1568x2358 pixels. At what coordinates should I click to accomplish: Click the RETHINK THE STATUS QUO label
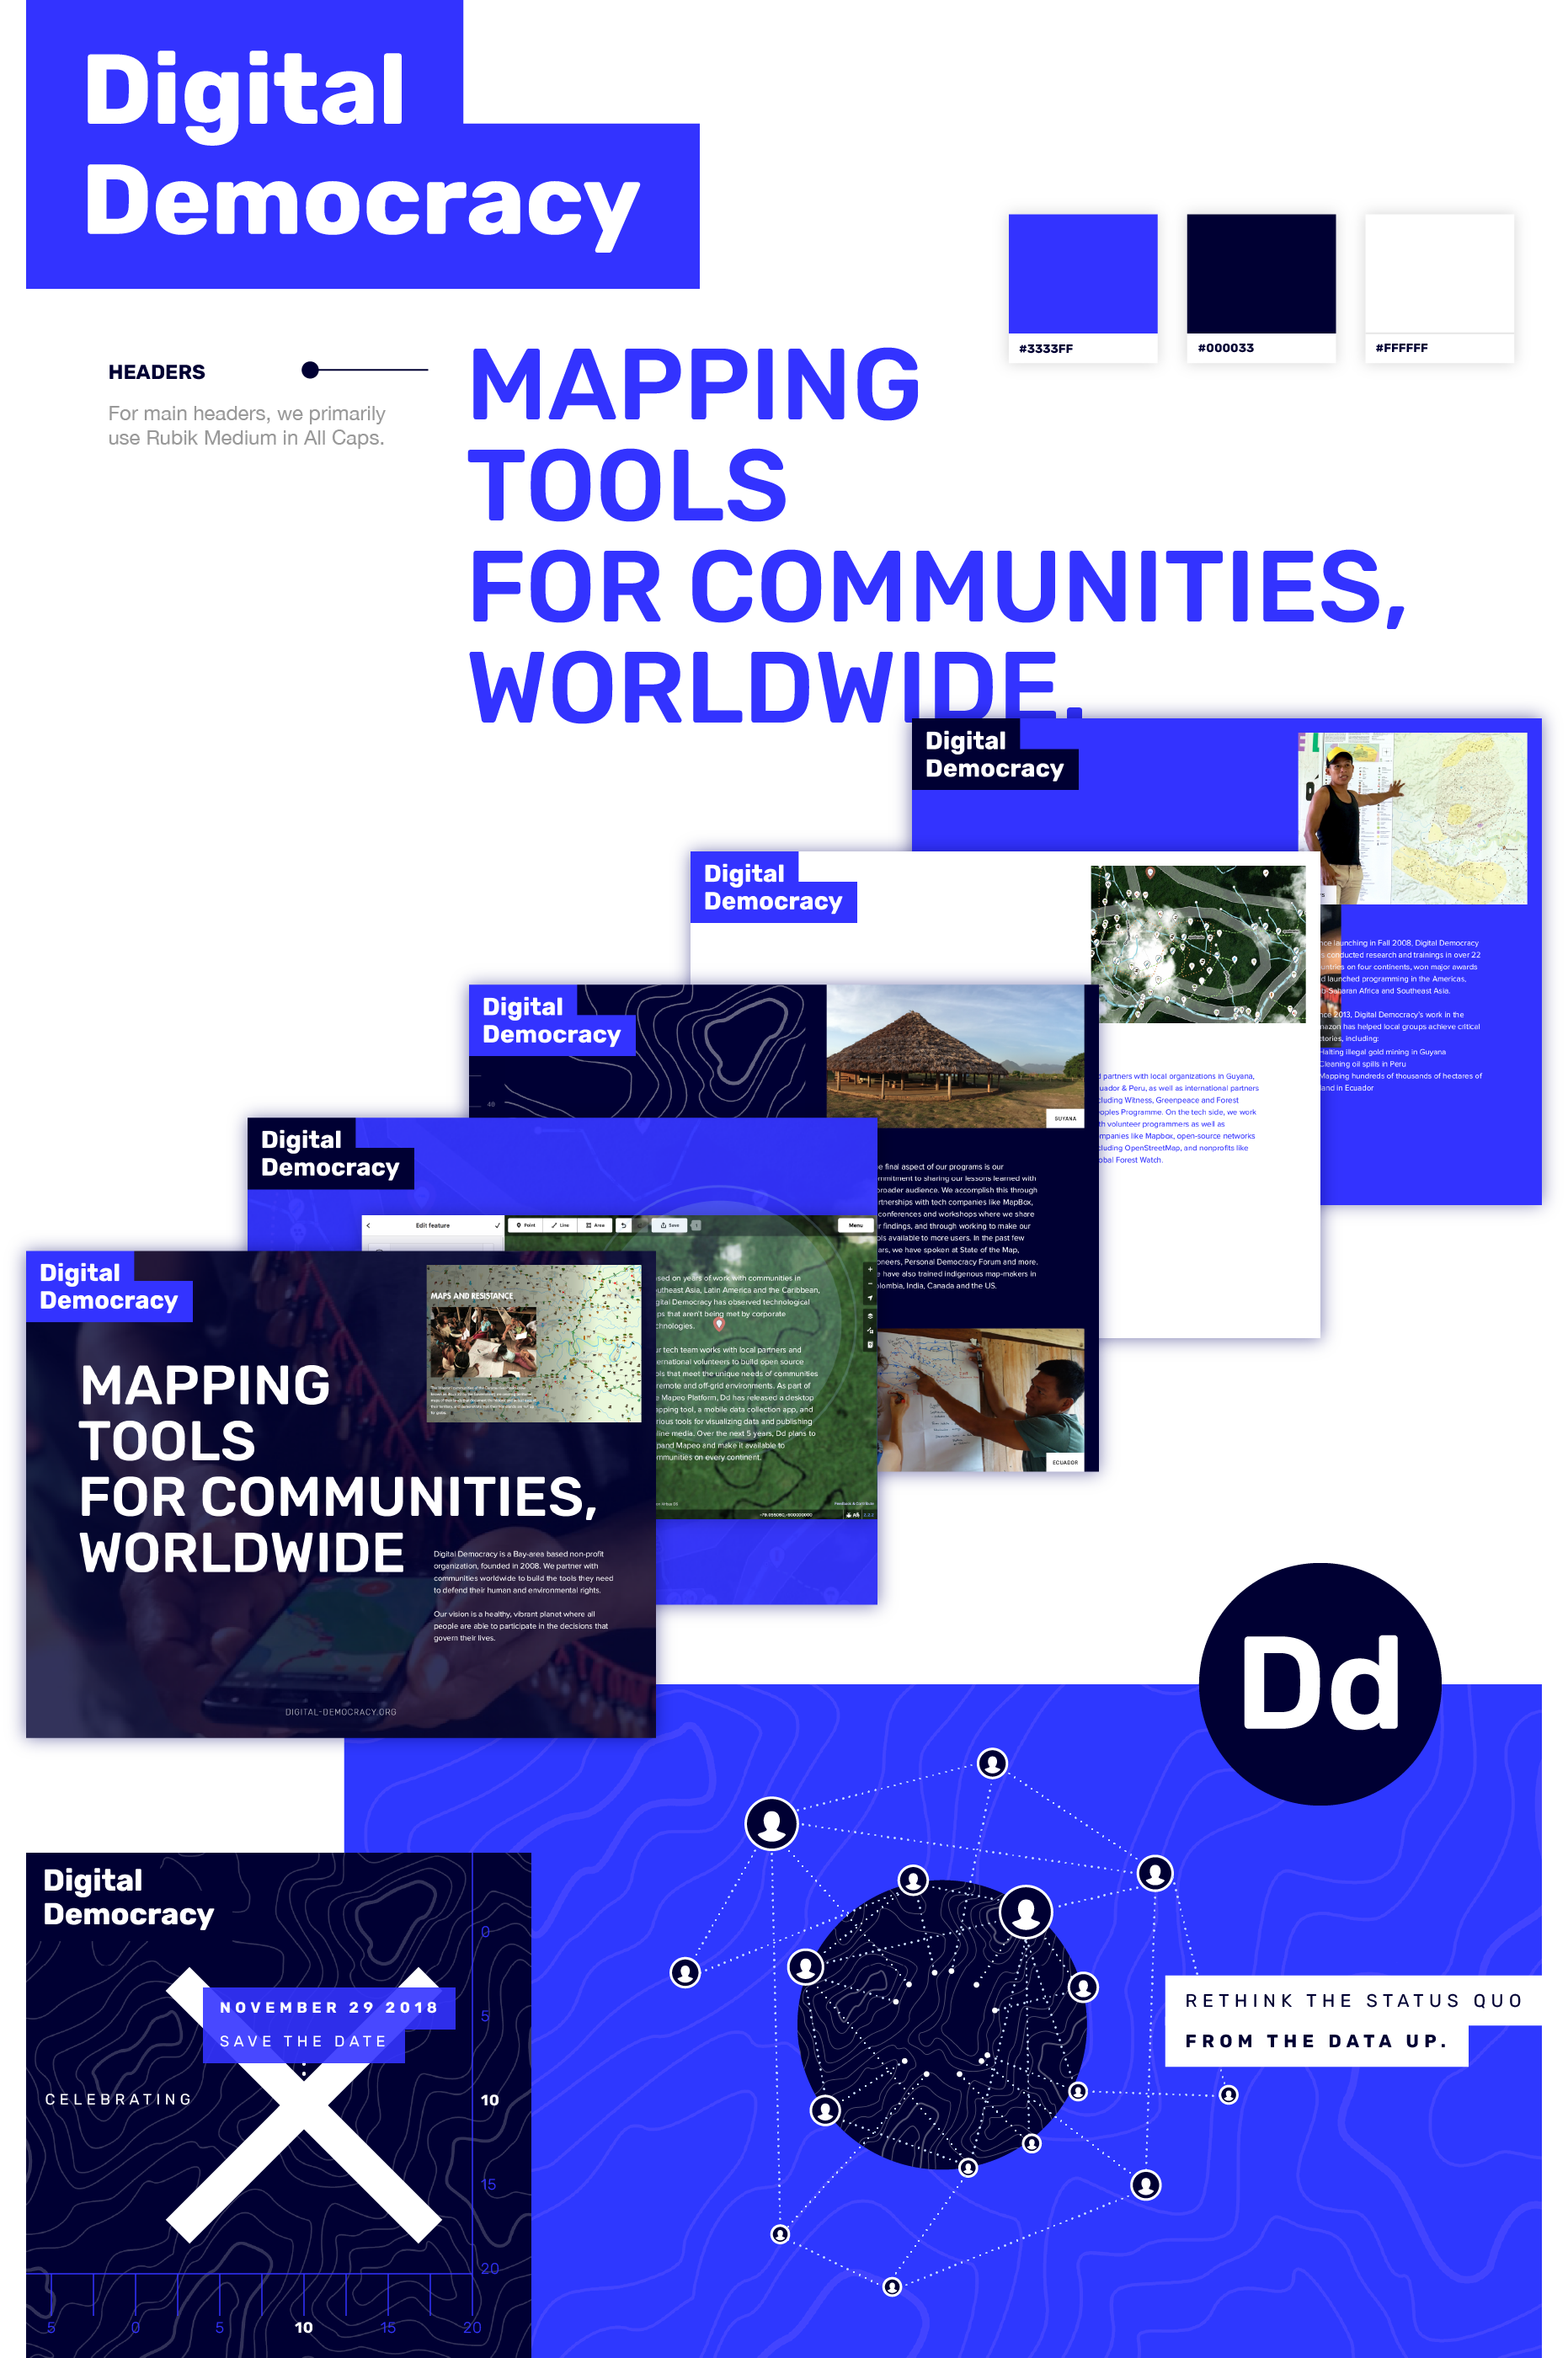pyautogui.click(x=1354, y=2000)
